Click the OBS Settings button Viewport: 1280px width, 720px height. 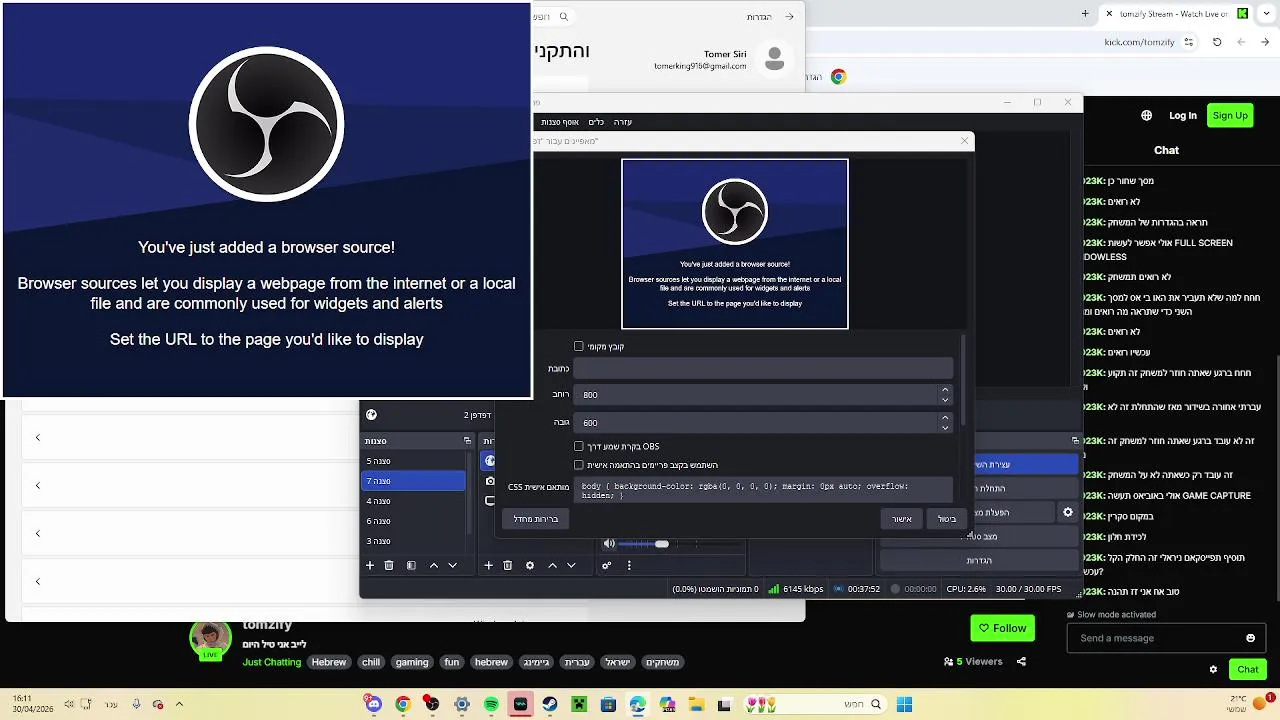tap(979, 561)
